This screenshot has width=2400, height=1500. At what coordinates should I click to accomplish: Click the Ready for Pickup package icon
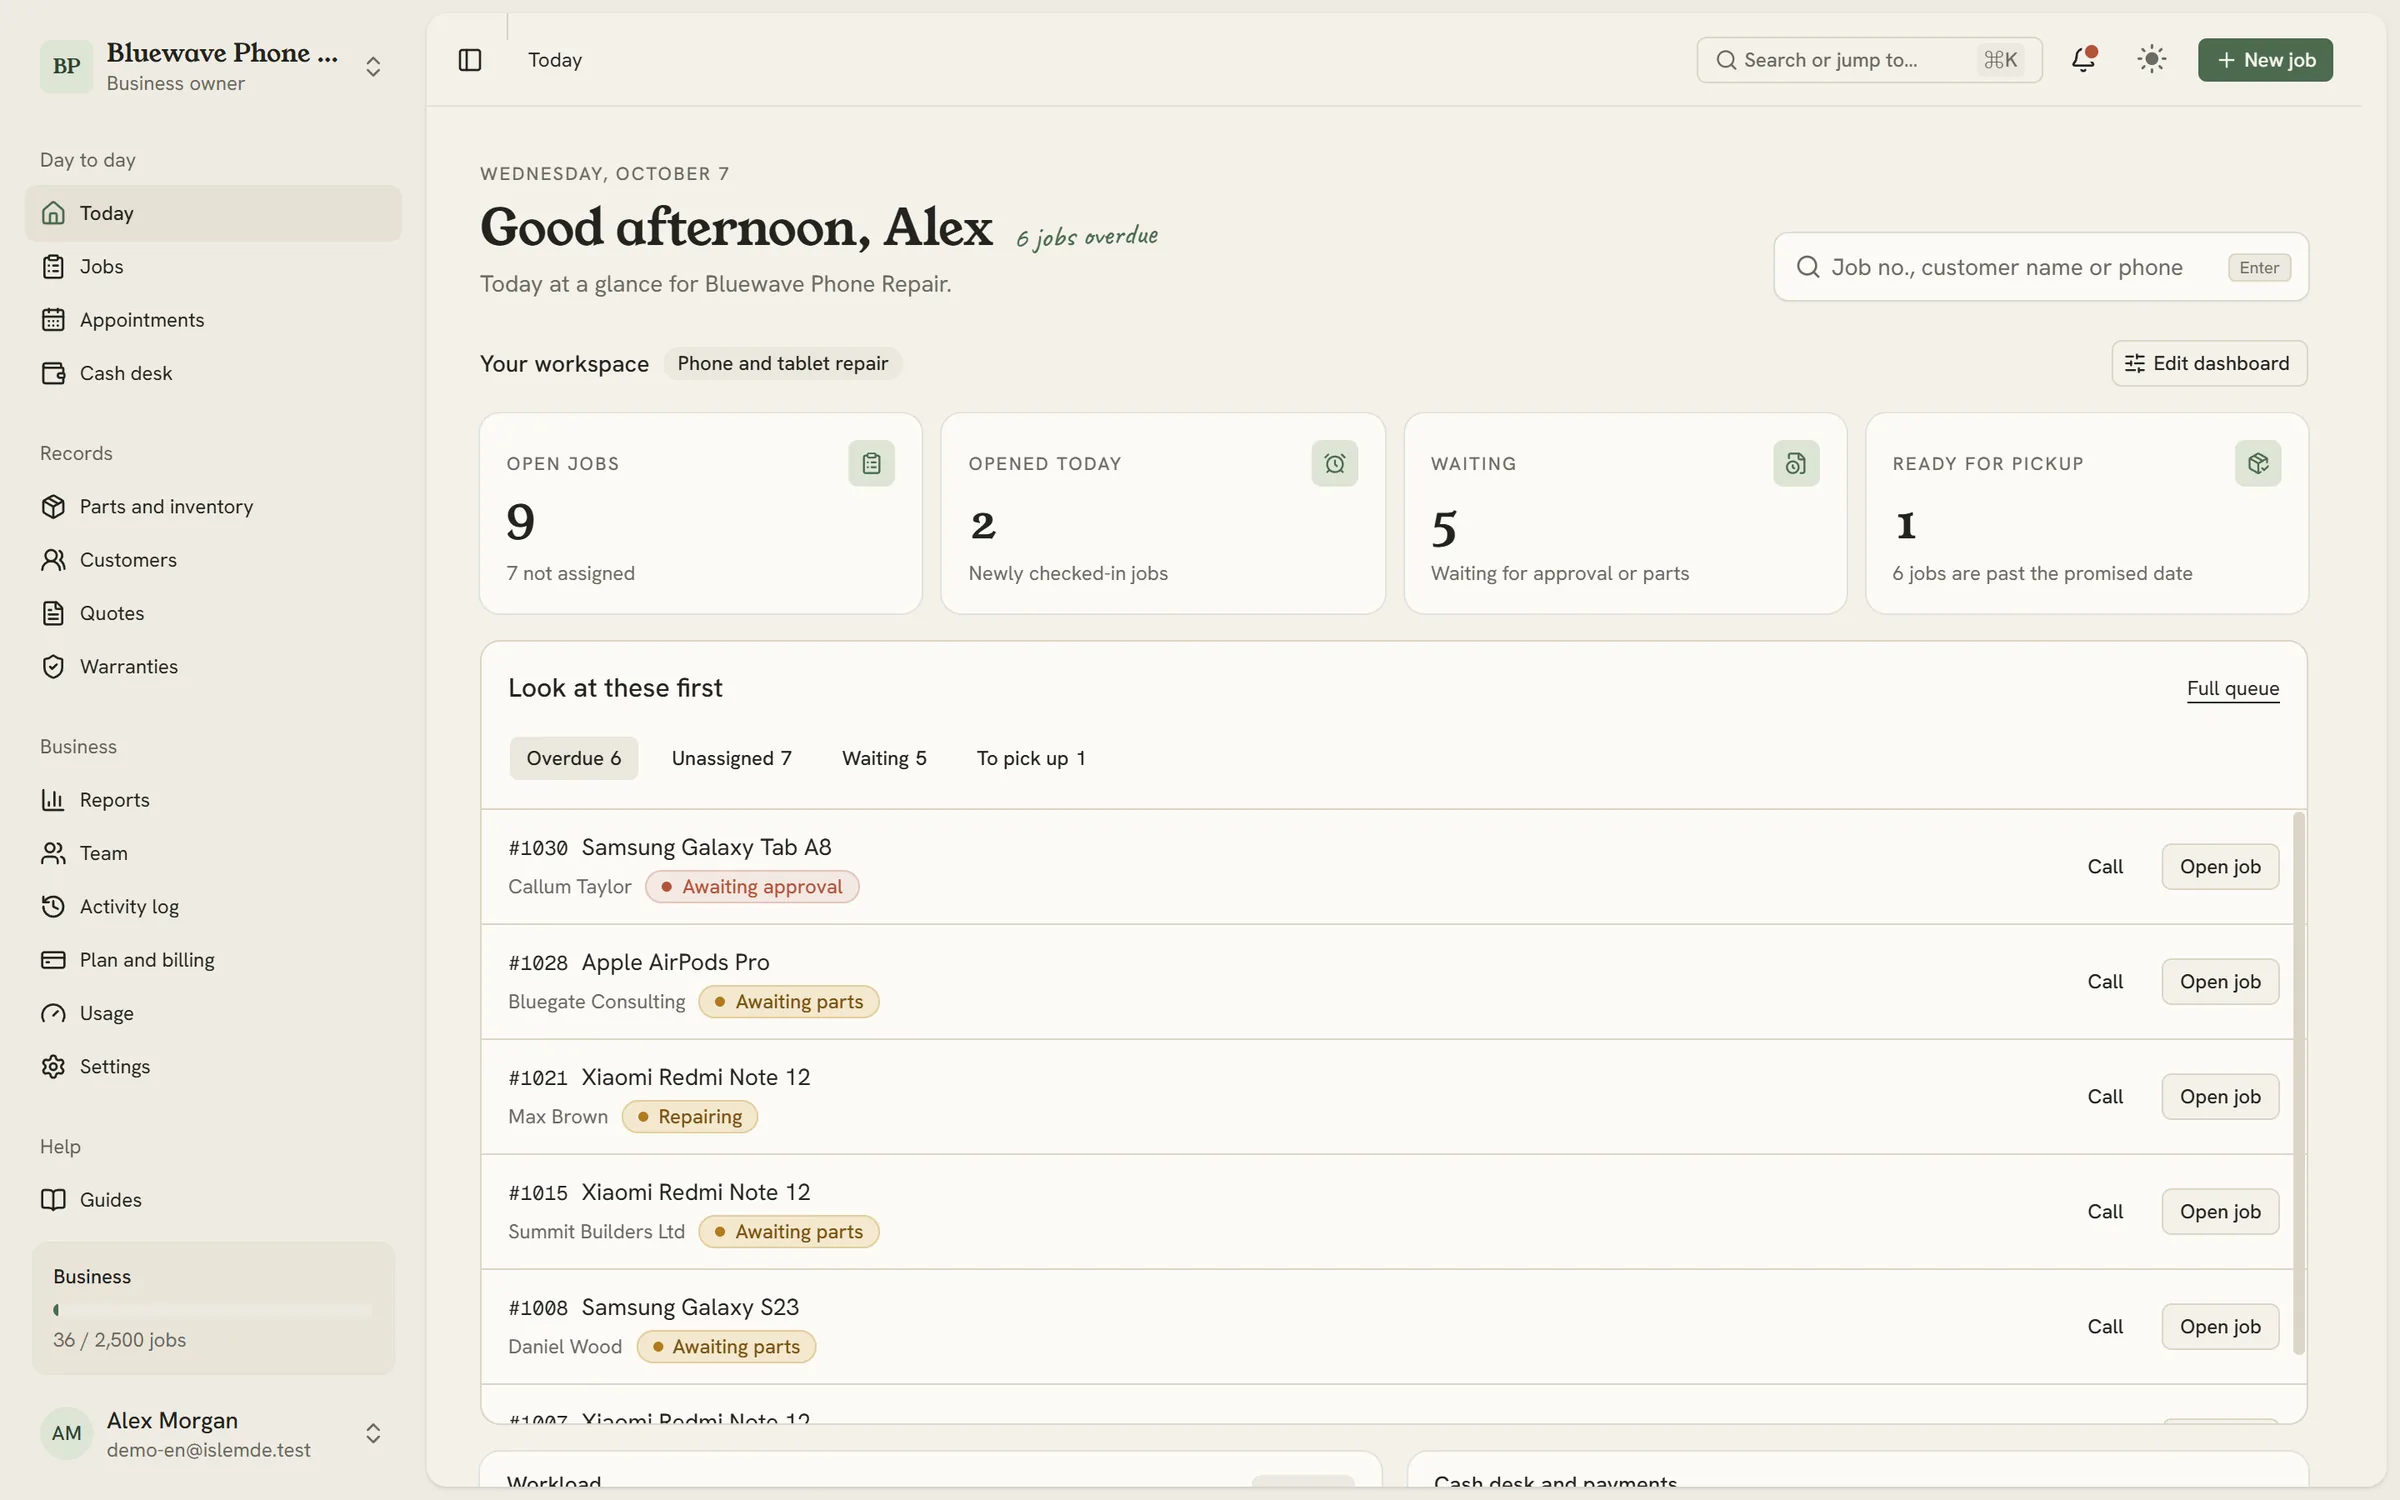pos(2258,464)
